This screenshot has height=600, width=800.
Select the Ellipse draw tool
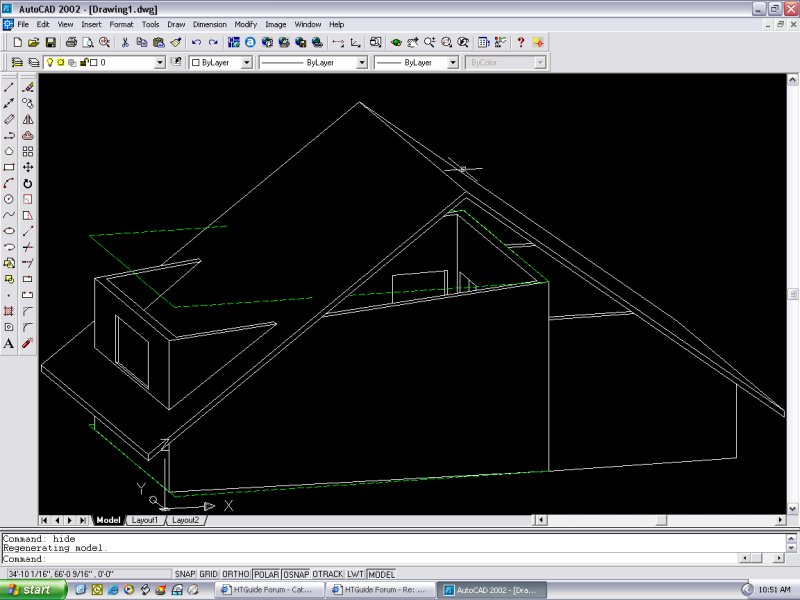click(9, 231)
